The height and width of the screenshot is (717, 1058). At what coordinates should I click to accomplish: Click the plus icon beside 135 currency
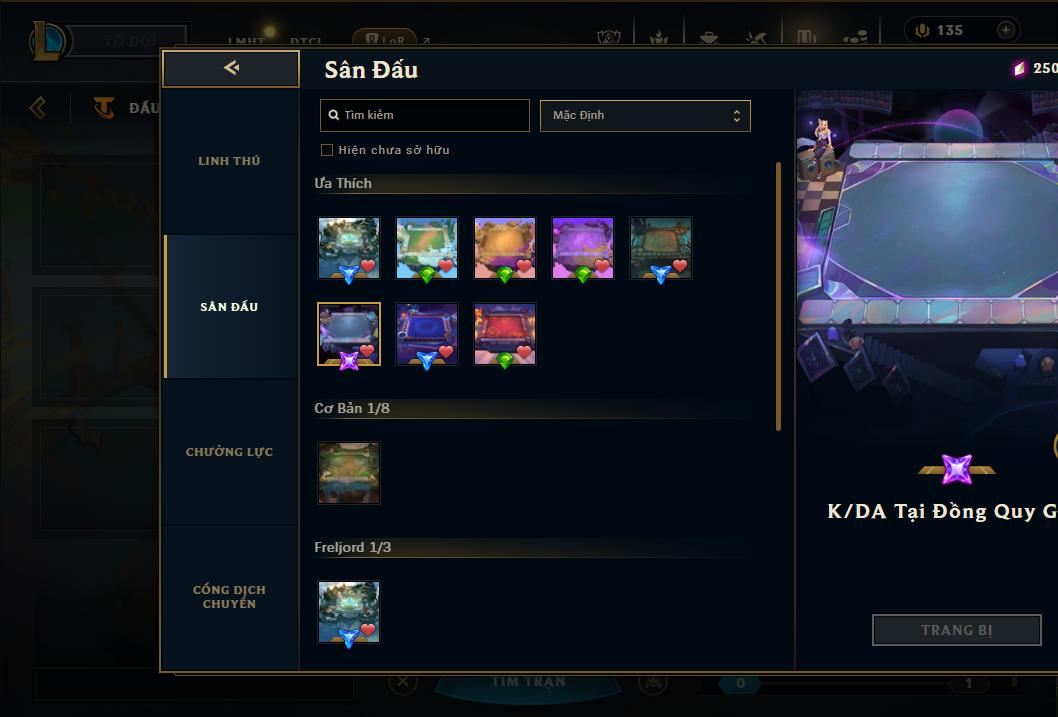pos(1005,30)
